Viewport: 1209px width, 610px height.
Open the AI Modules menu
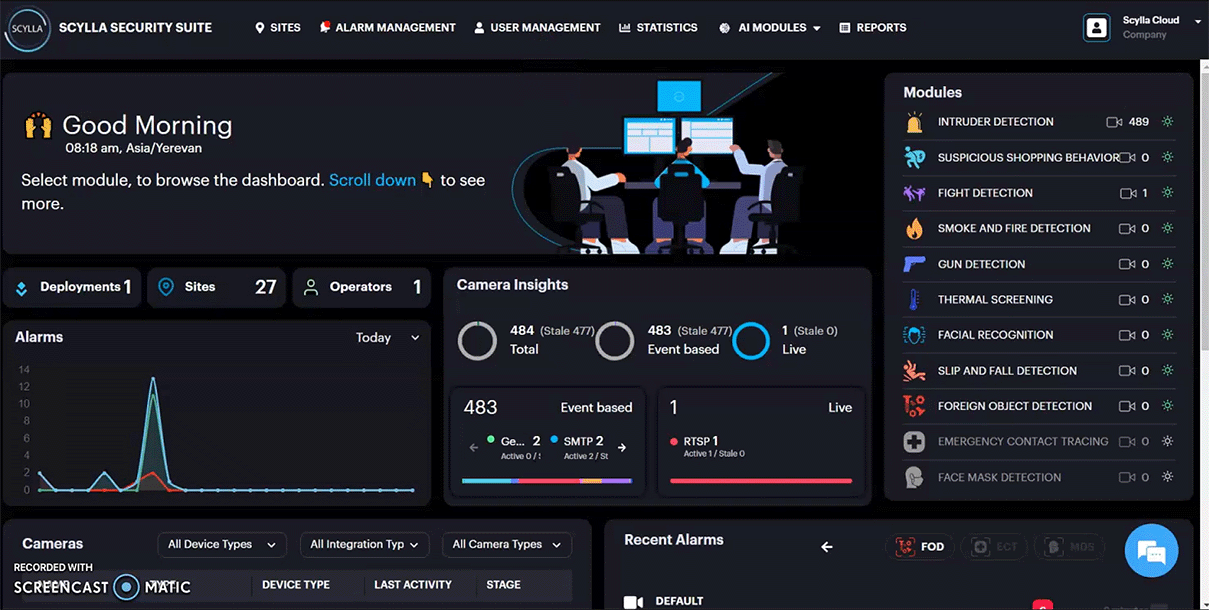point(770,28)
